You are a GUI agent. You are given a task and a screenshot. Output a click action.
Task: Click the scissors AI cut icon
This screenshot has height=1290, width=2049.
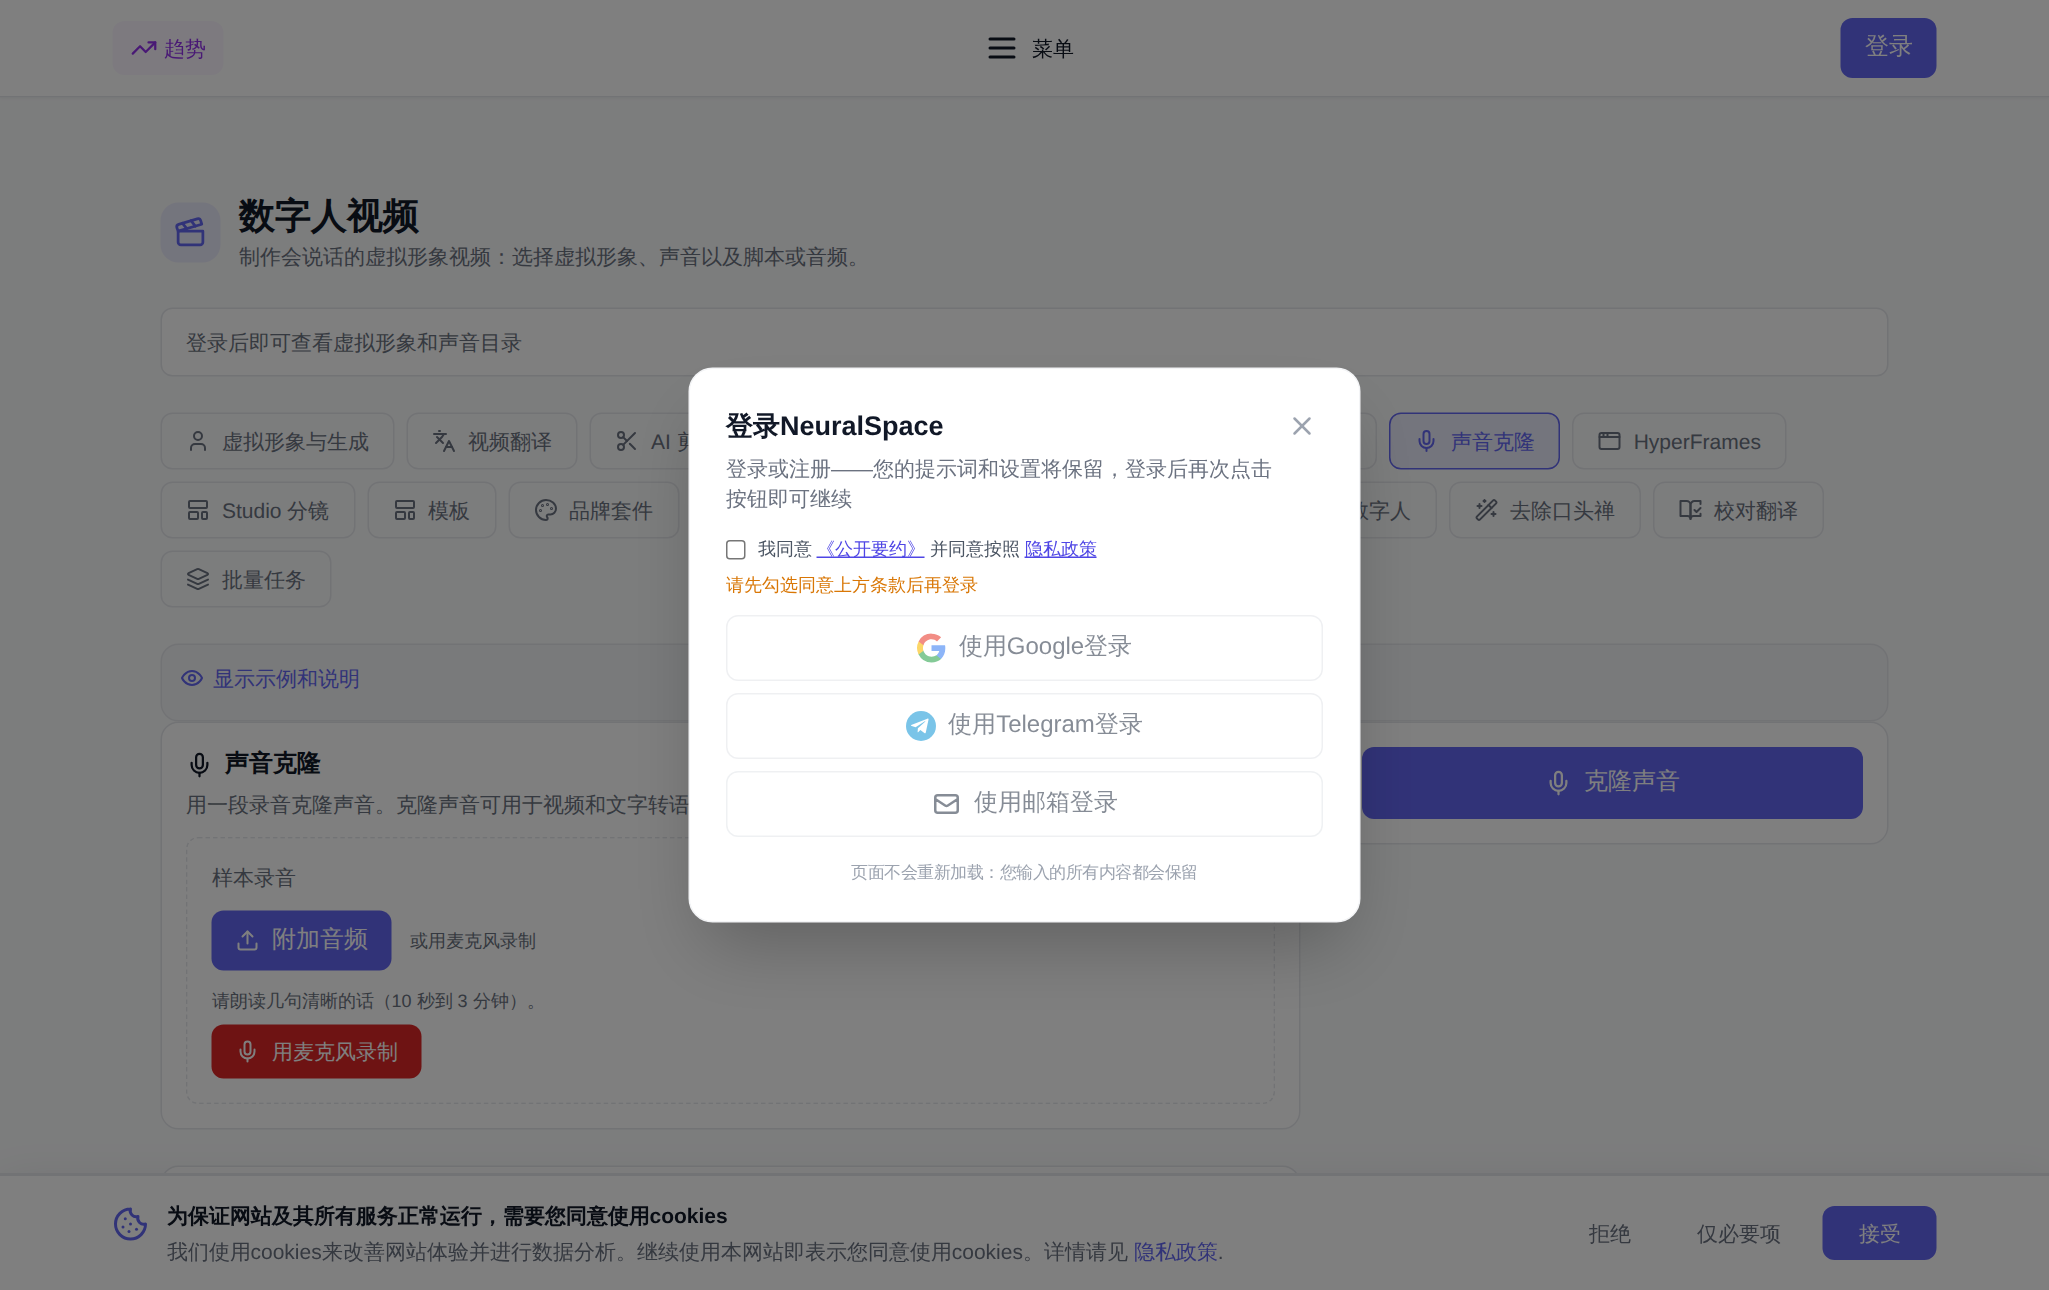[x=626, y=441]
